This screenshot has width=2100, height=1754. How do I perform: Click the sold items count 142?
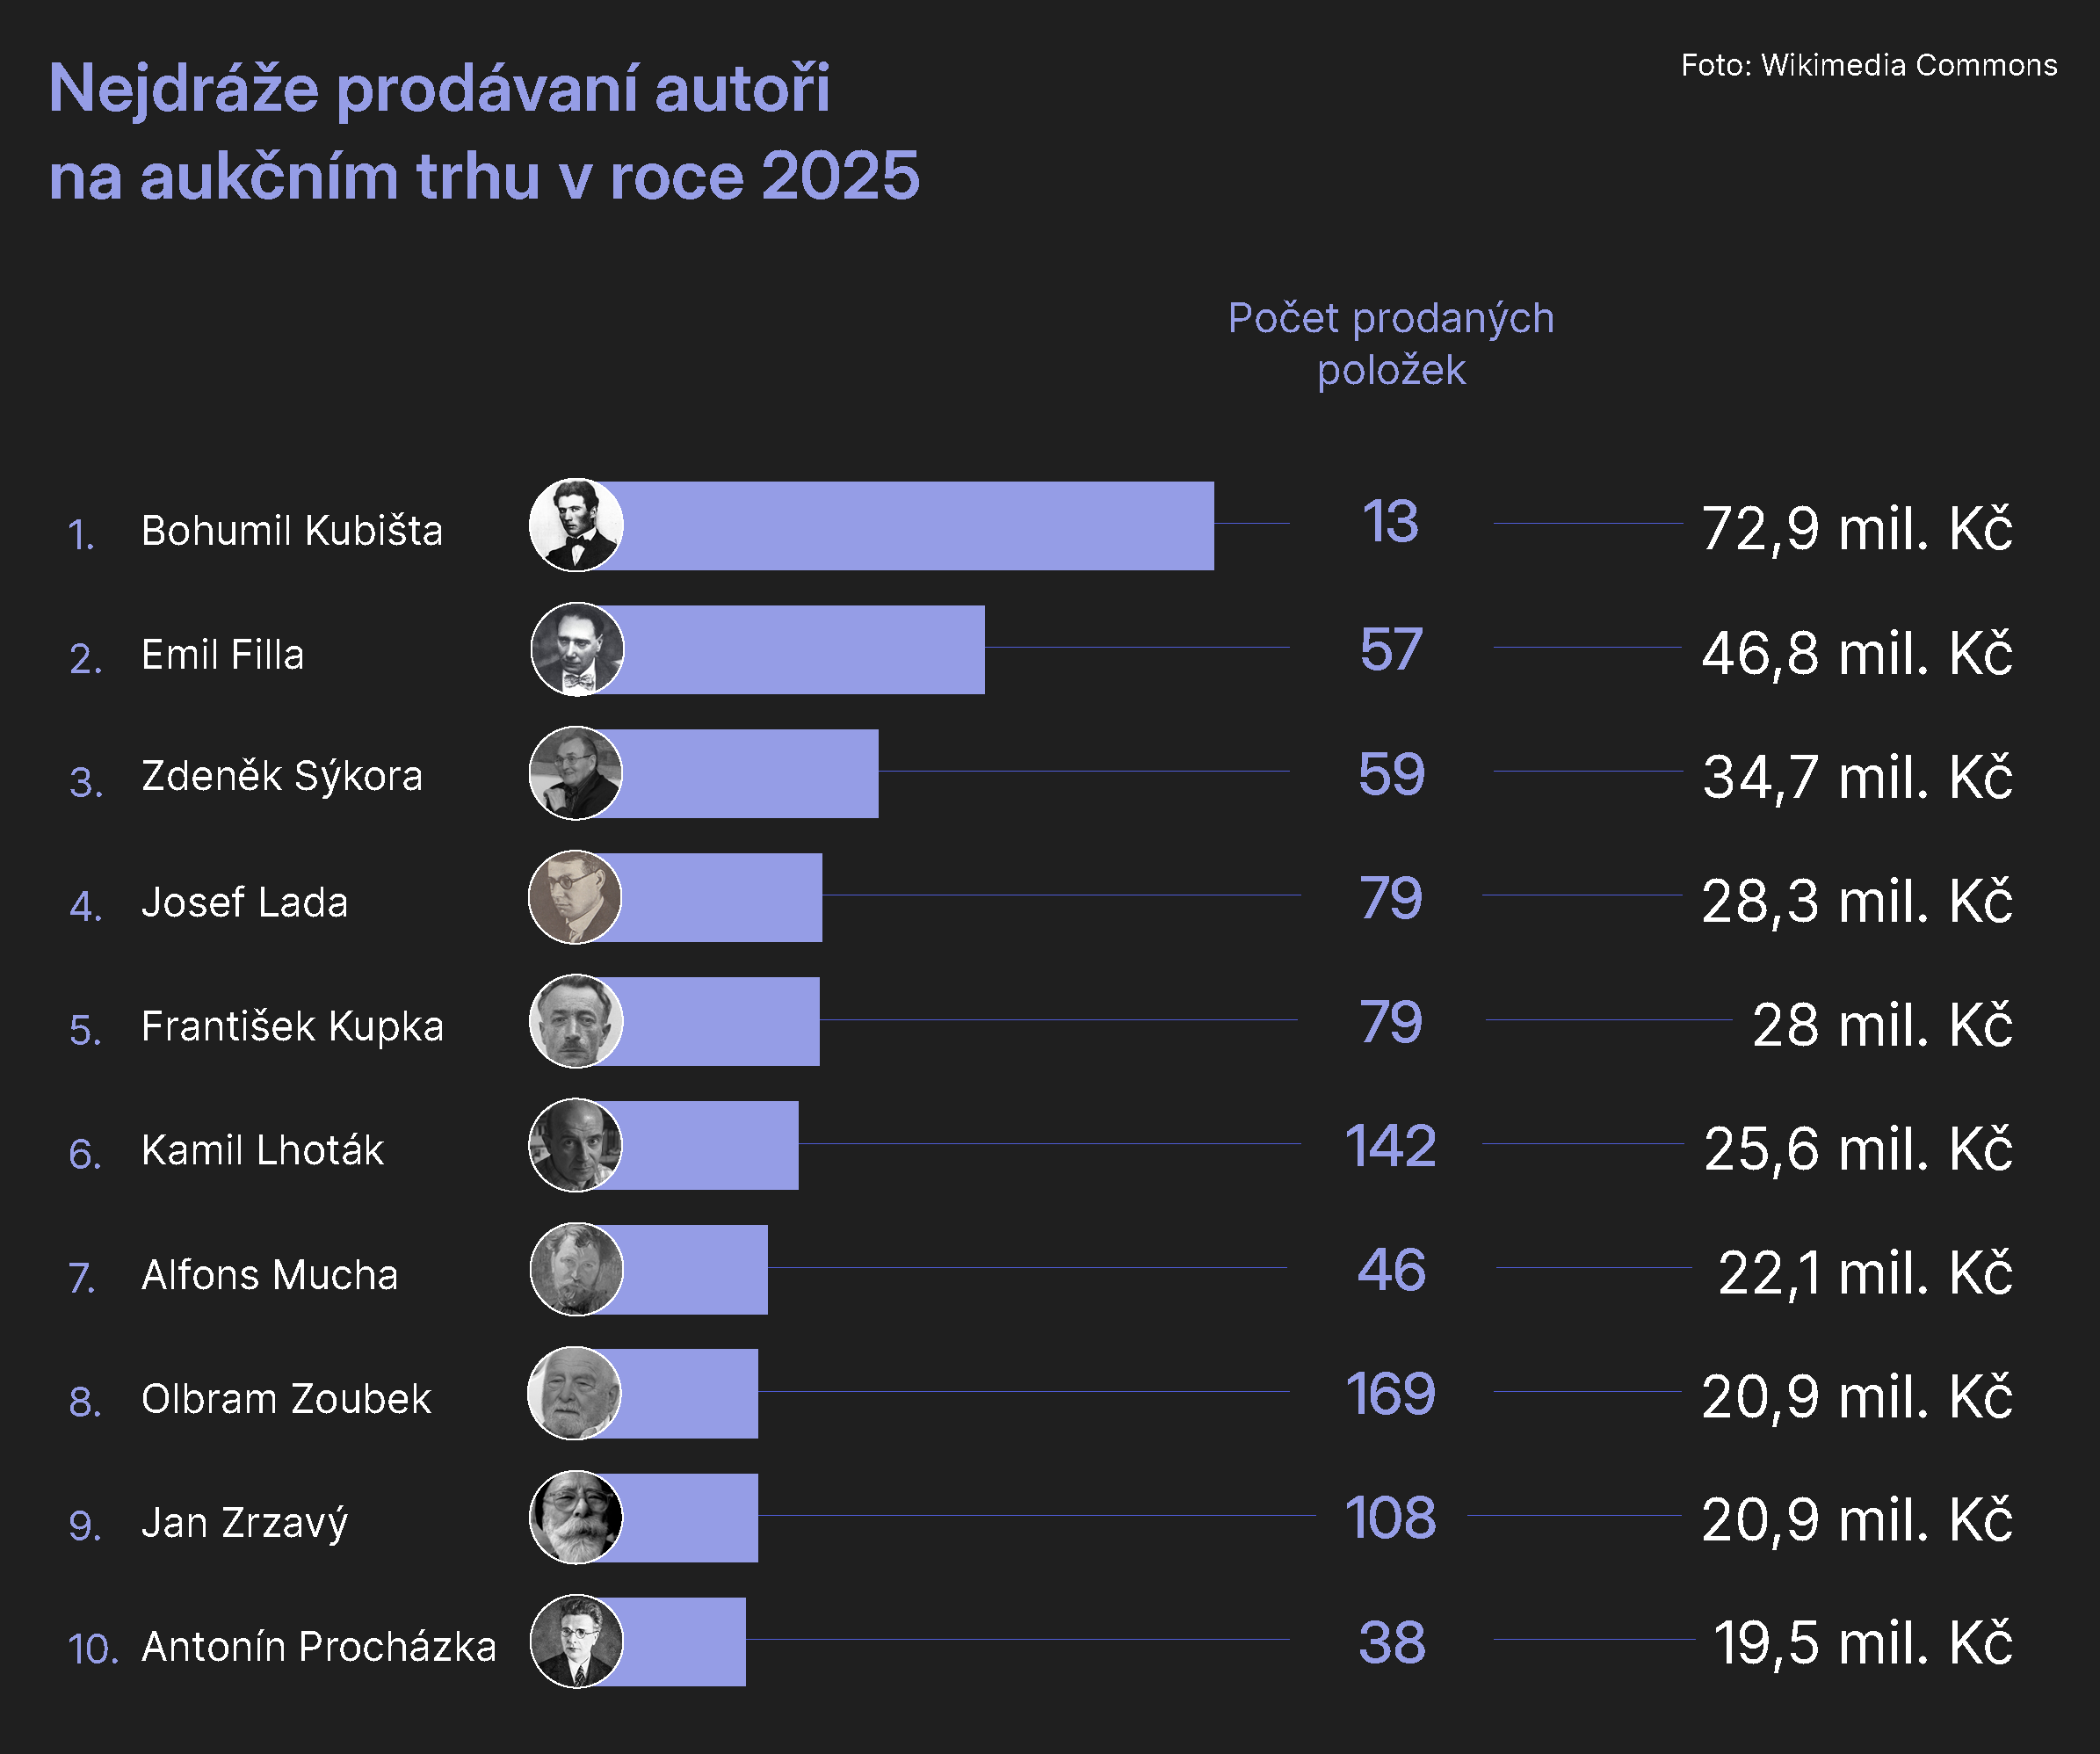[x=1390, y=1146]
